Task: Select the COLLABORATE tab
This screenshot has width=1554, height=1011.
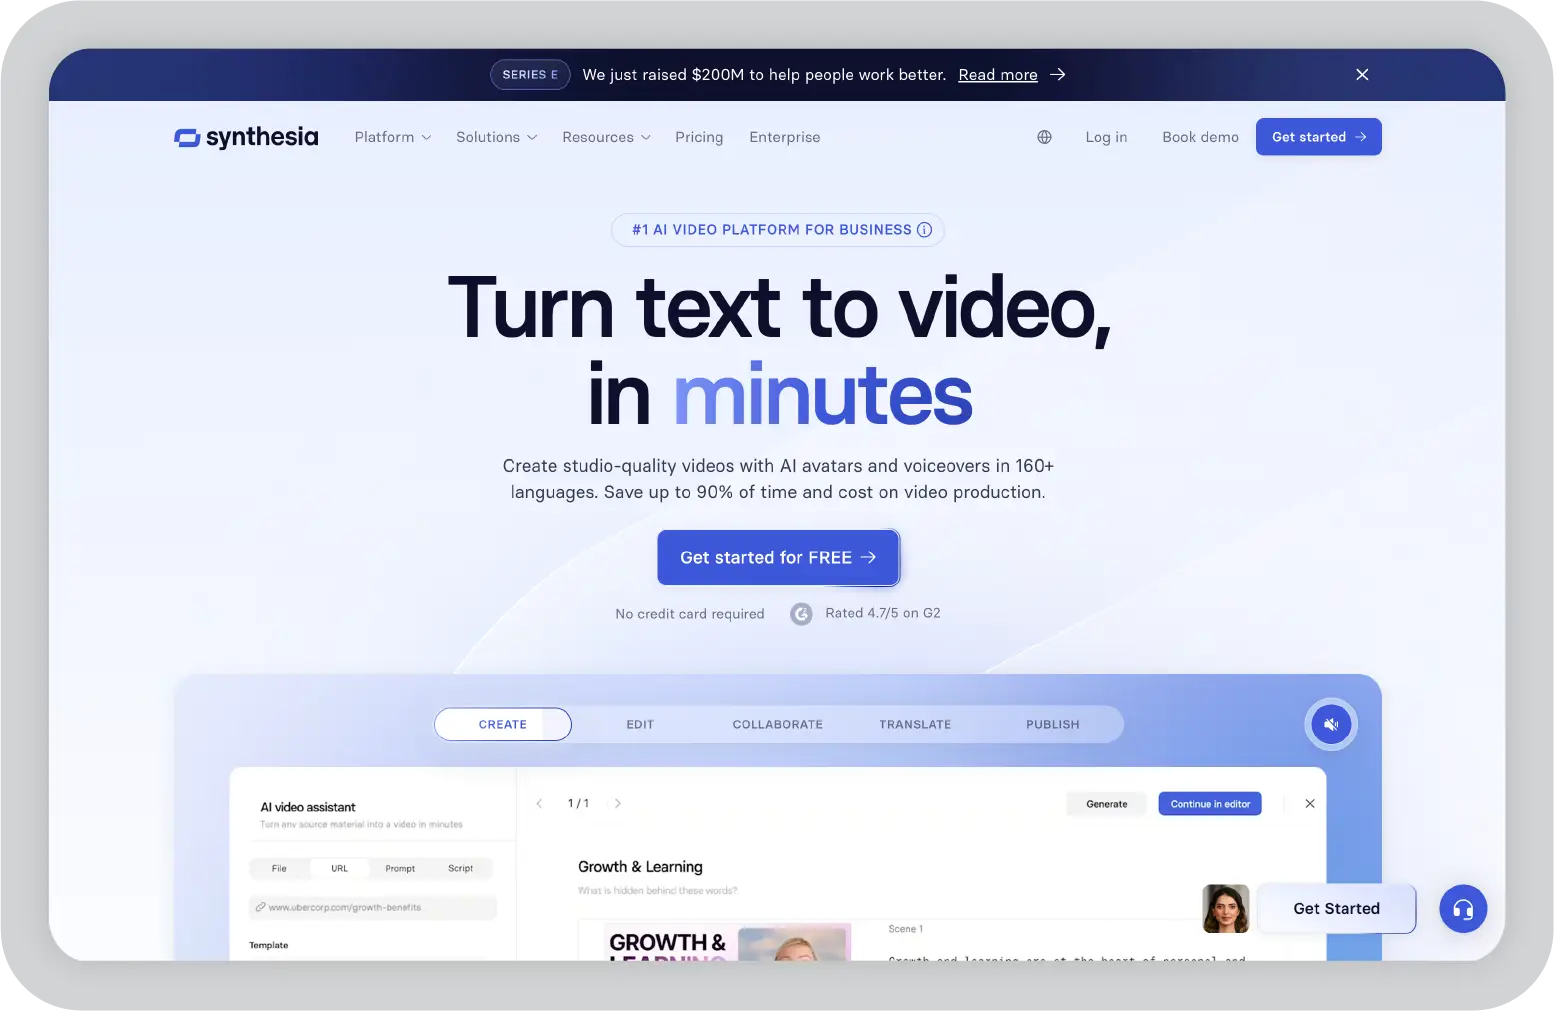Action: coord(778,725)
